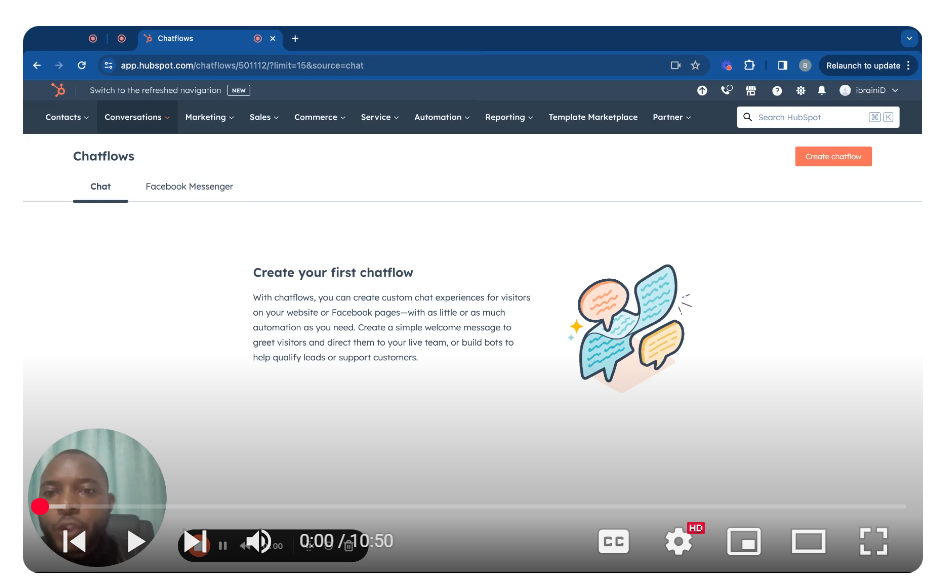
Task: Mute the video with the speaker icon
Action: [259, 541]
